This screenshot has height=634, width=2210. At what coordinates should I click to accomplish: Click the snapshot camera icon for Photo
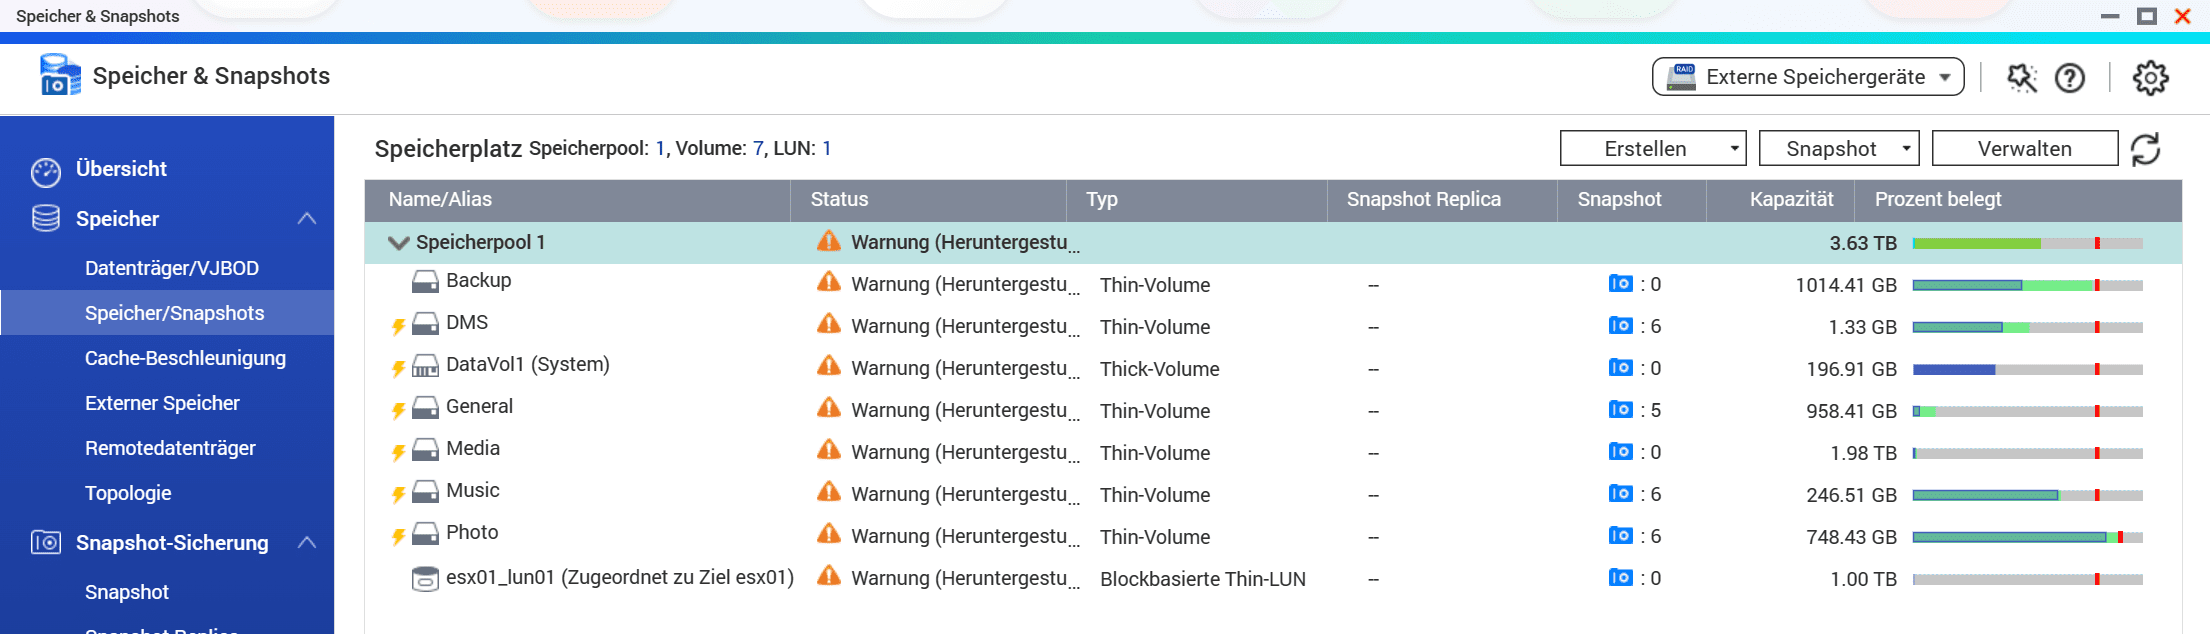1620,536
